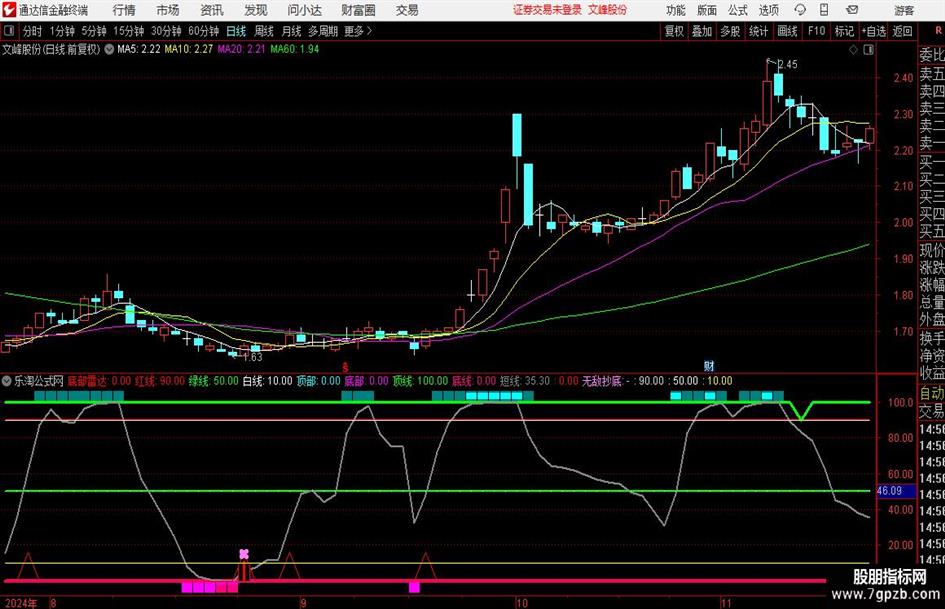Click the 标记 mark button
Viewport: 945px width, 609px height.
click(x=844, y=31)
